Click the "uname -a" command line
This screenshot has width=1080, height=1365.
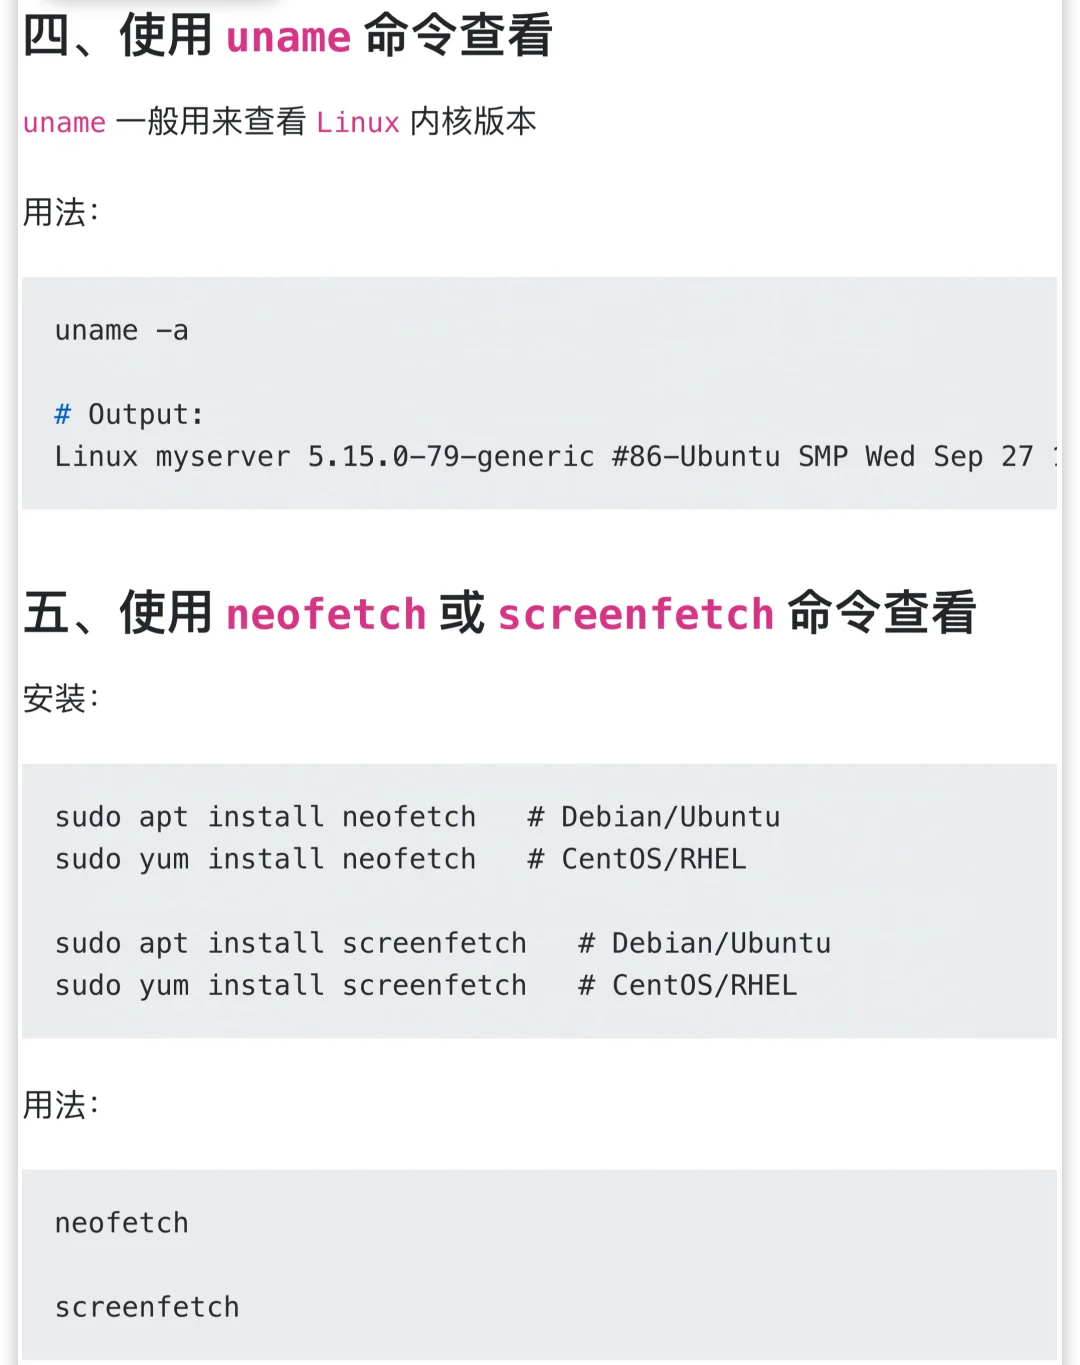tap(121, 331)
